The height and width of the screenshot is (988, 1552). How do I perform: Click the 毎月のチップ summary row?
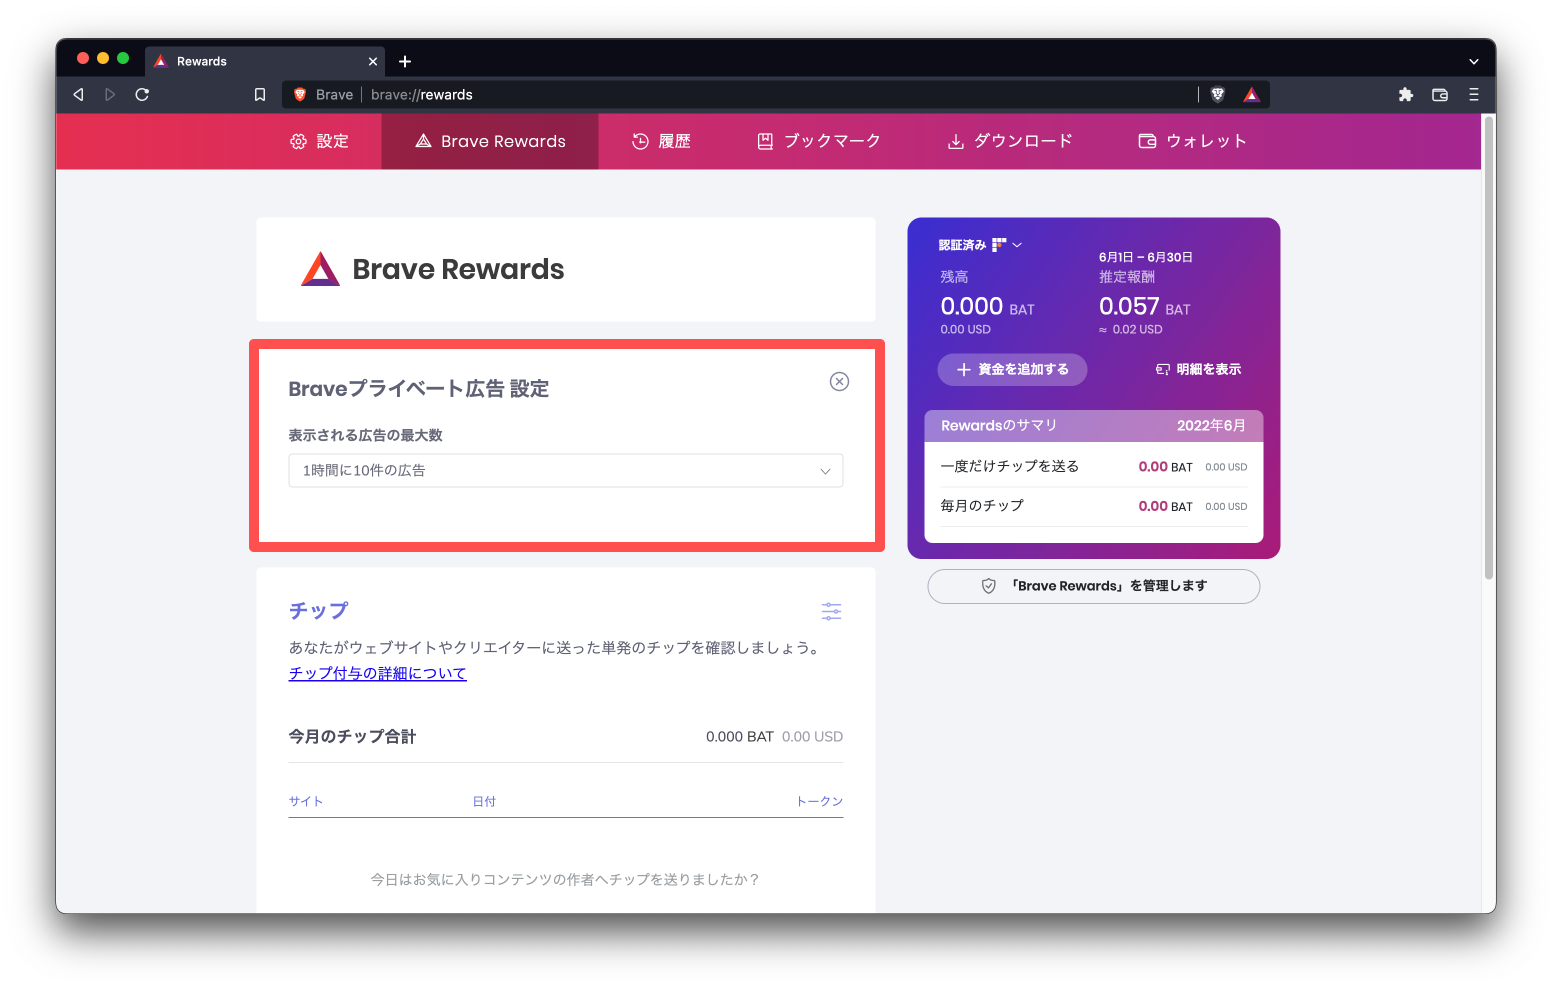(x=1094, y=506)
